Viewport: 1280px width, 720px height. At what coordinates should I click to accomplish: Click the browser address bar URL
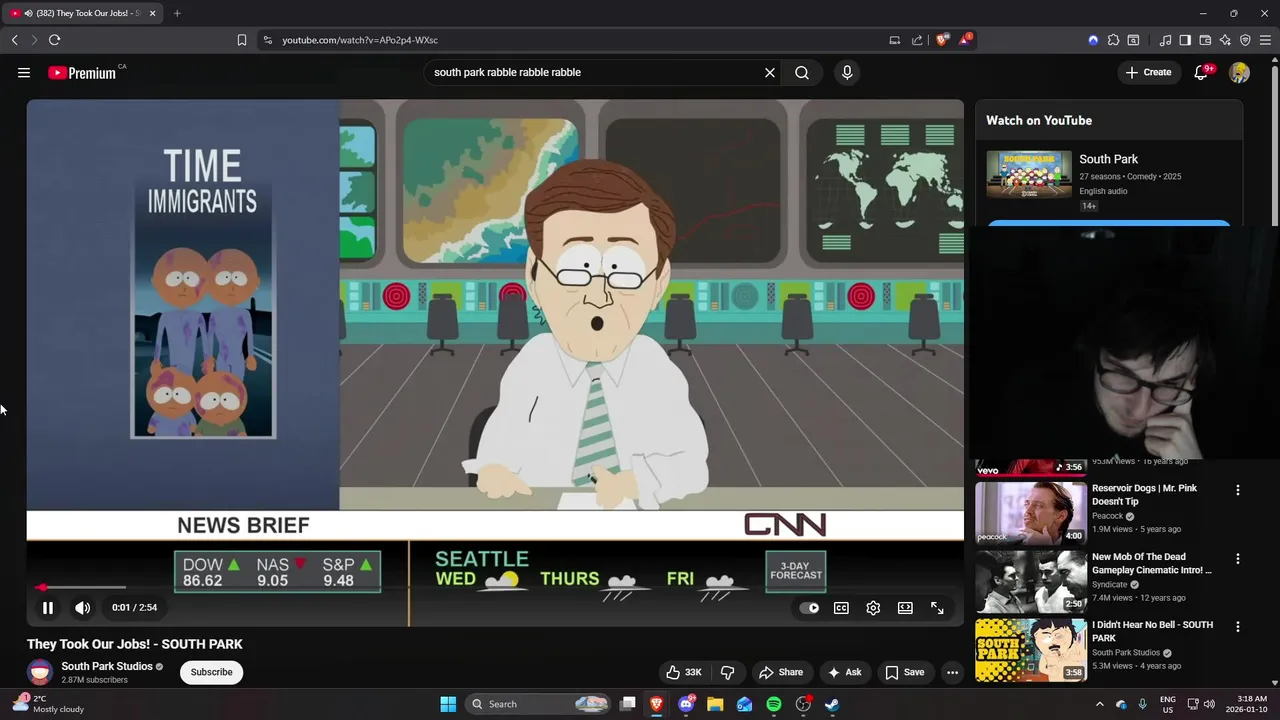click(360, 40)
